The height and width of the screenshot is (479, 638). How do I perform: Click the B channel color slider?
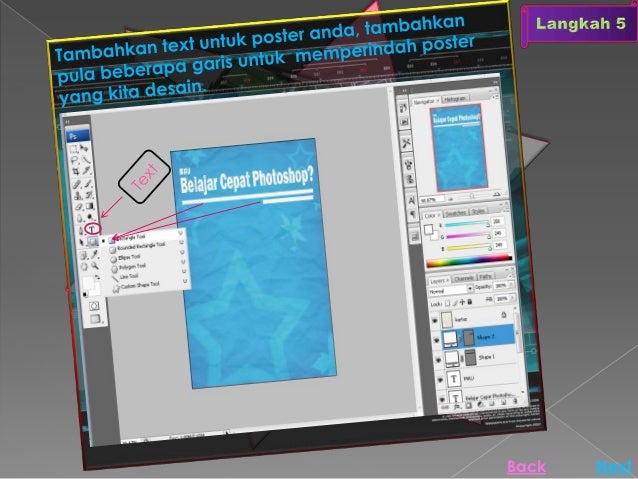pos(469,247)
